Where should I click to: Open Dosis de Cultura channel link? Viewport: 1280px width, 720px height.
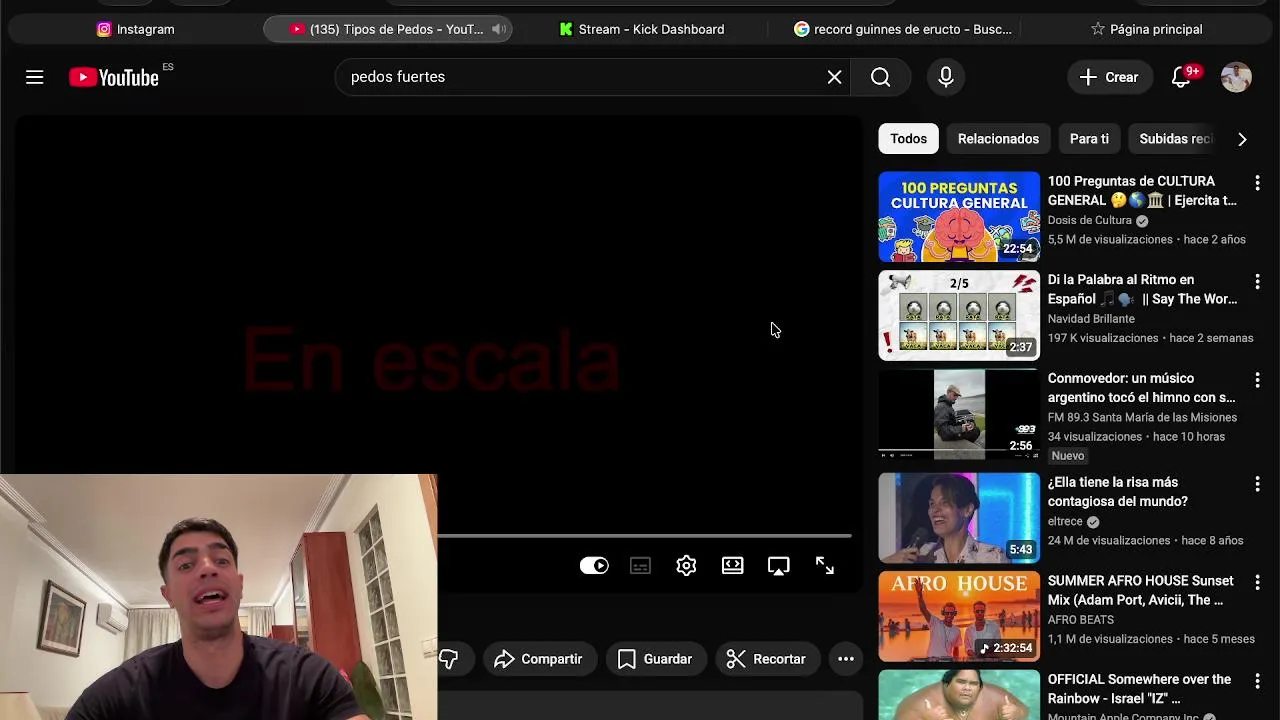pos(1090,220)
